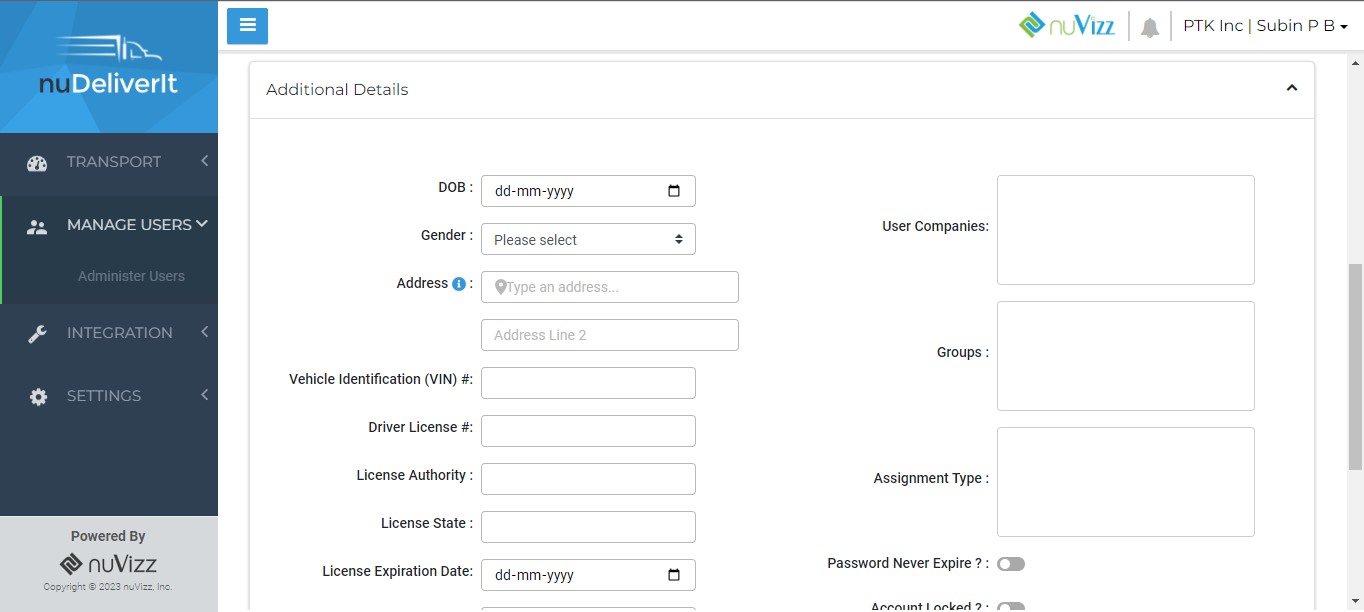The width and height of the screenshot is (1364, 612).
Task: Click the nuDeliverIt truck logo
Action: pos(108,66)
